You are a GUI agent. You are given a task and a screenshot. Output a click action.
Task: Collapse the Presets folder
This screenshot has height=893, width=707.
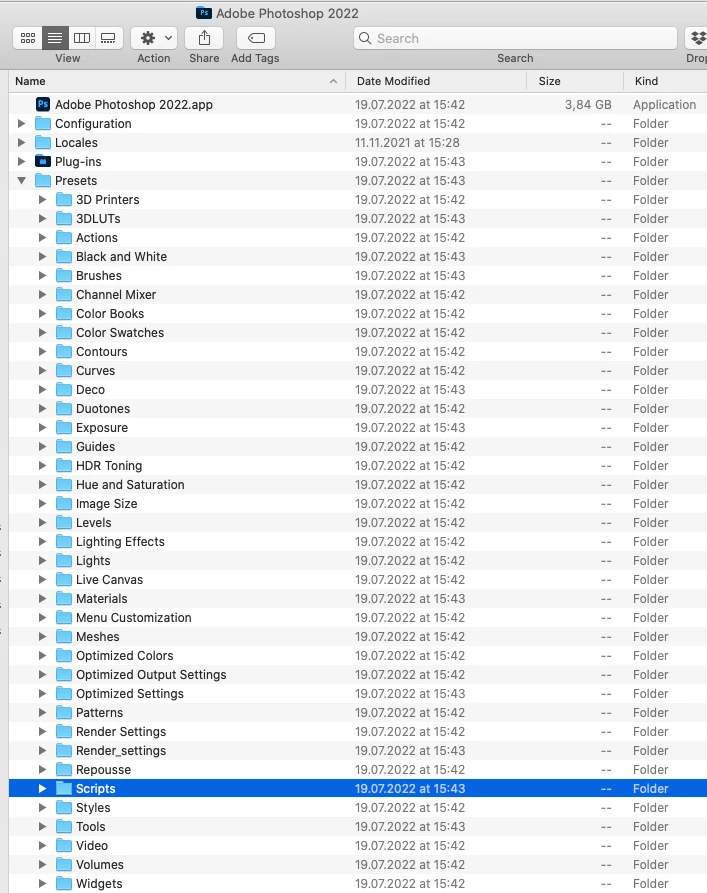pos(22,181)
